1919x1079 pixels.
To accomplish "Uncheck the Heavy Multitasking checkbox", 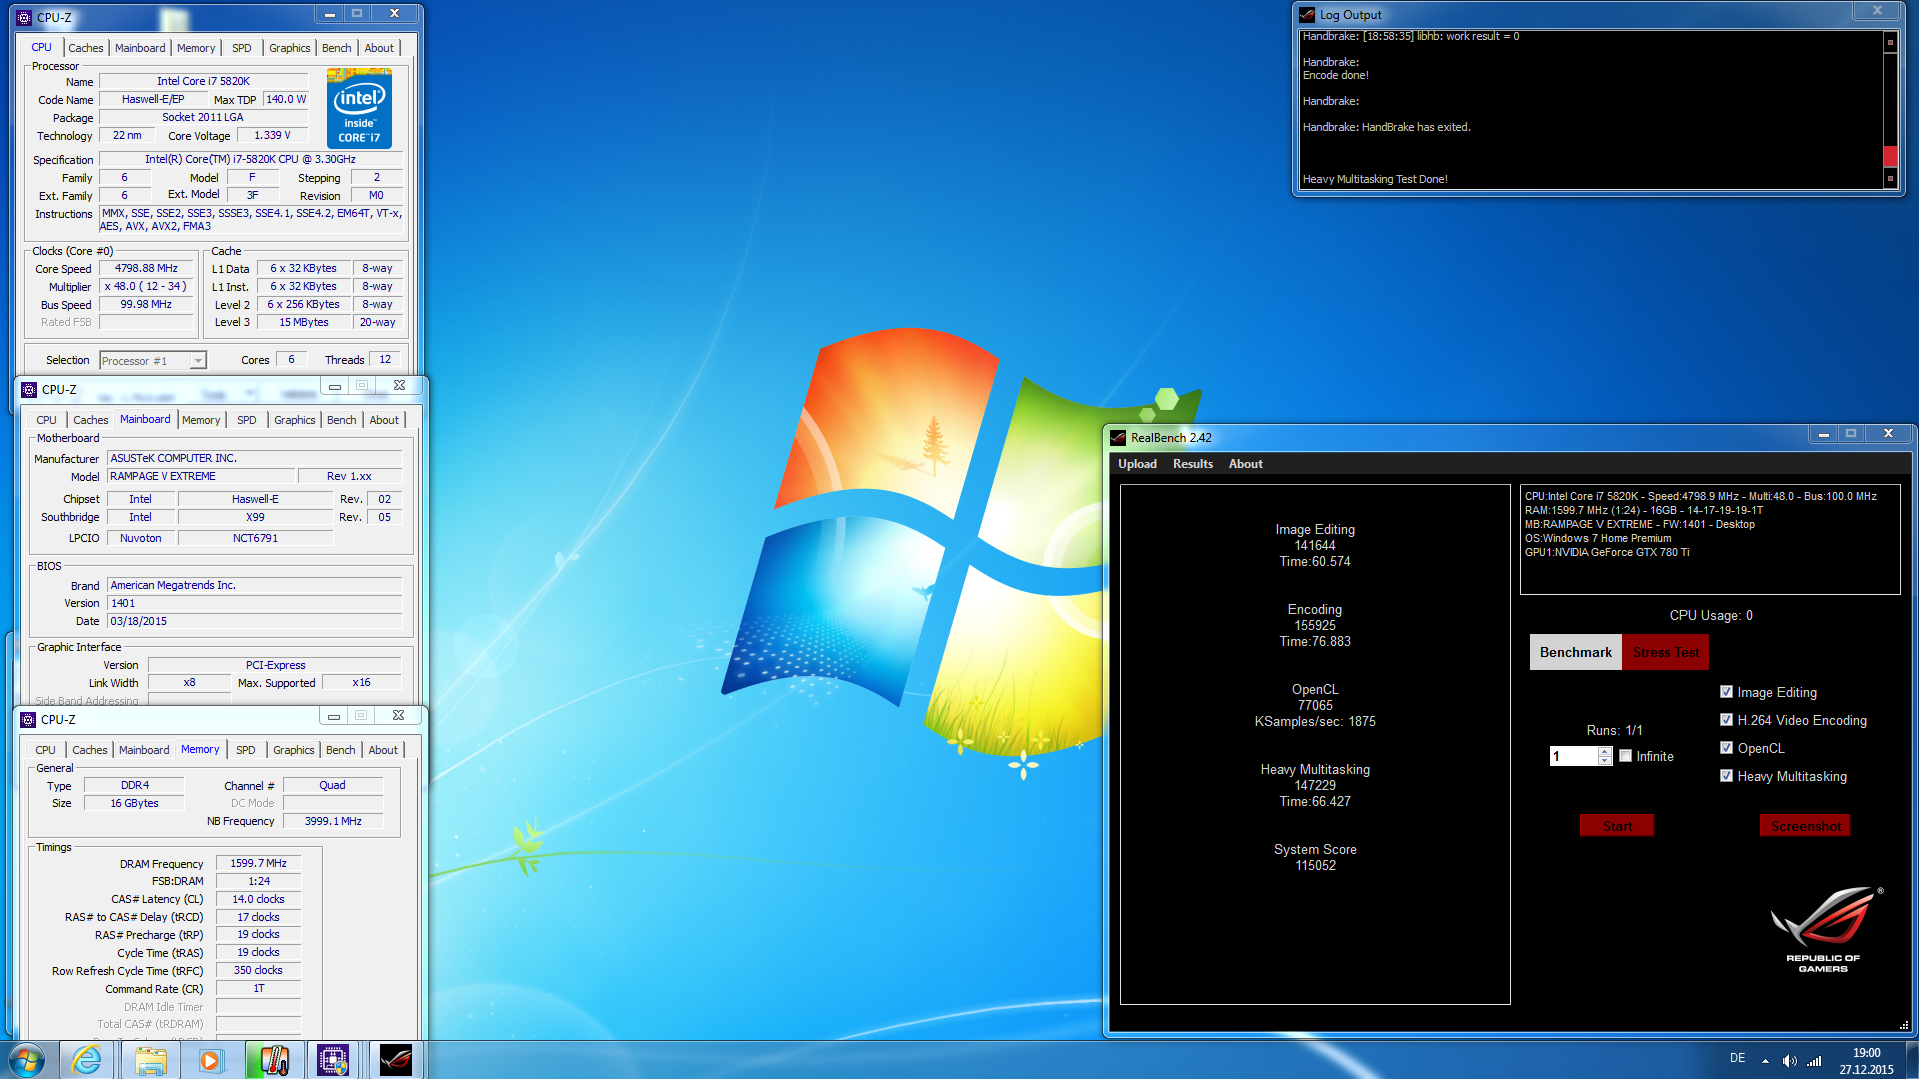I will pyautogui.click(x=1726, y=776).
